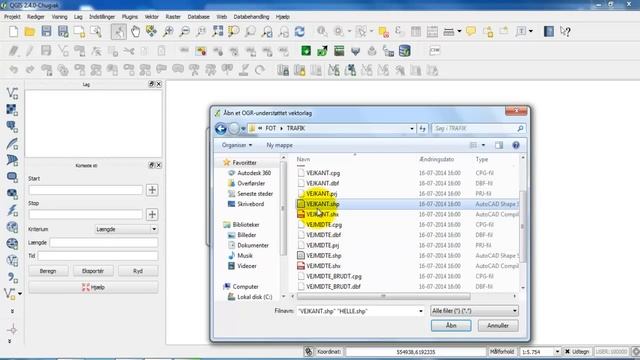640x360 pixels.
Task: Click the Zoom Last icon
Action: pos(267,31)
